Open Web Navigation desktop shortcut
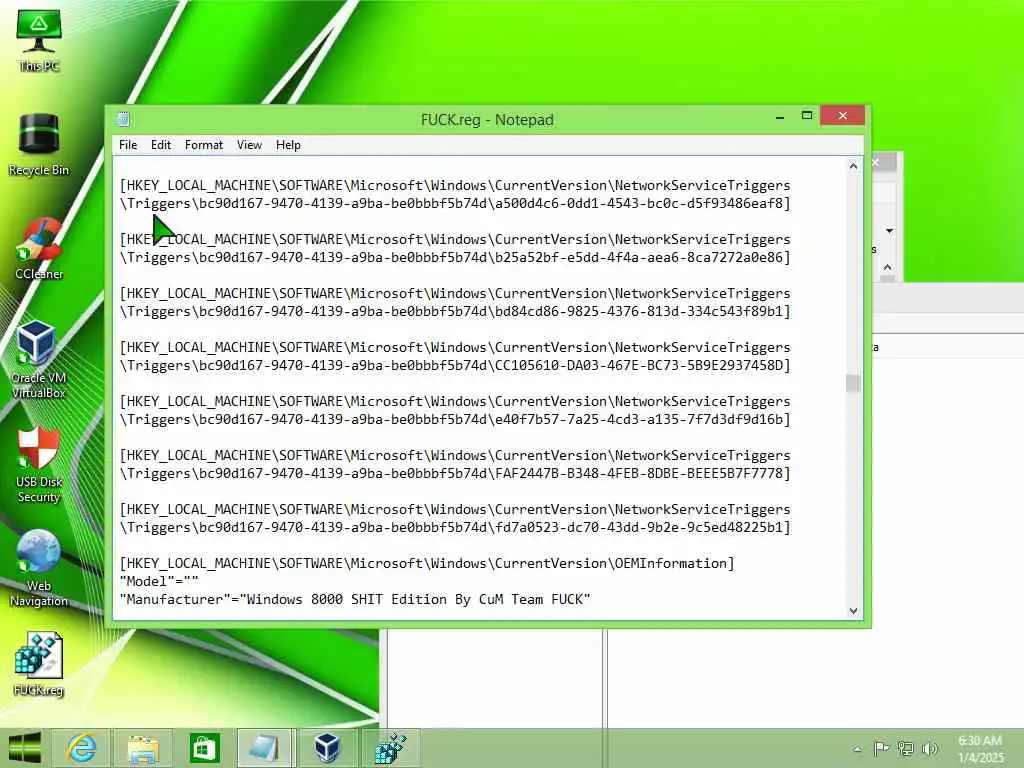The width and height of the screenshot is (1024, 768). click(x=39, y=568)
